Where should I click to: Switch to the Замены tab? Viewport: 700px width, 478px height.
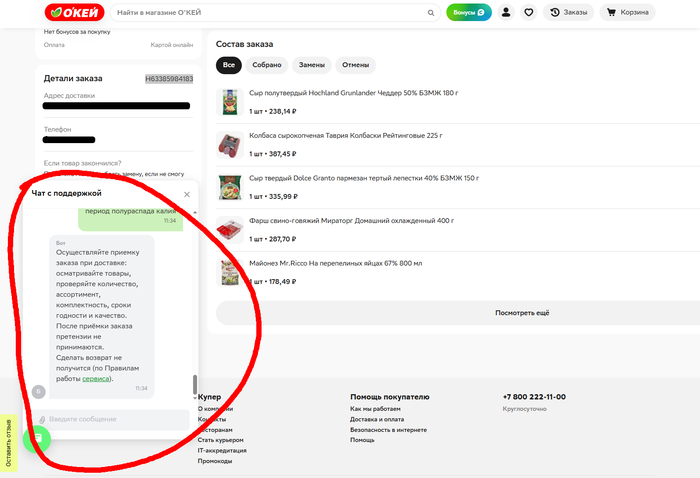point(311,65)
